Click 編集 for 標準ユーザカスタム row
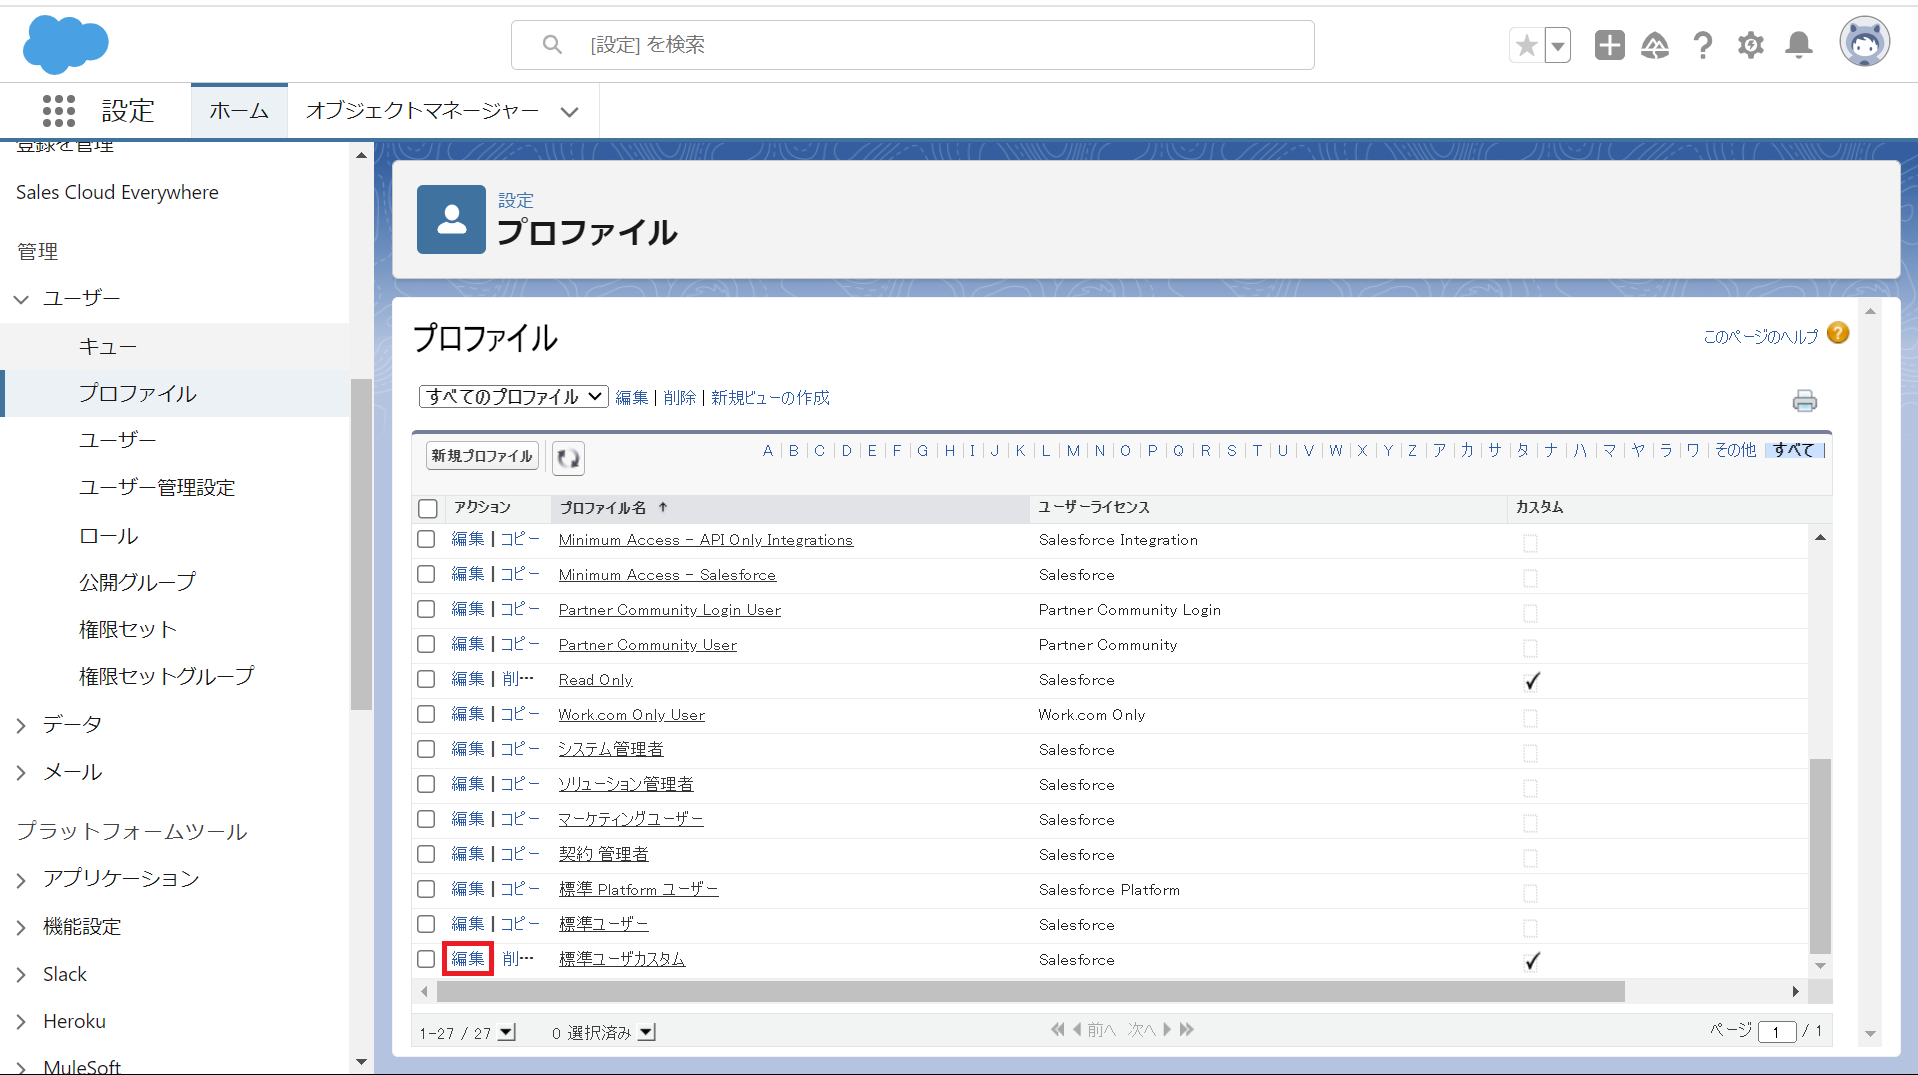 coord(467,959)
